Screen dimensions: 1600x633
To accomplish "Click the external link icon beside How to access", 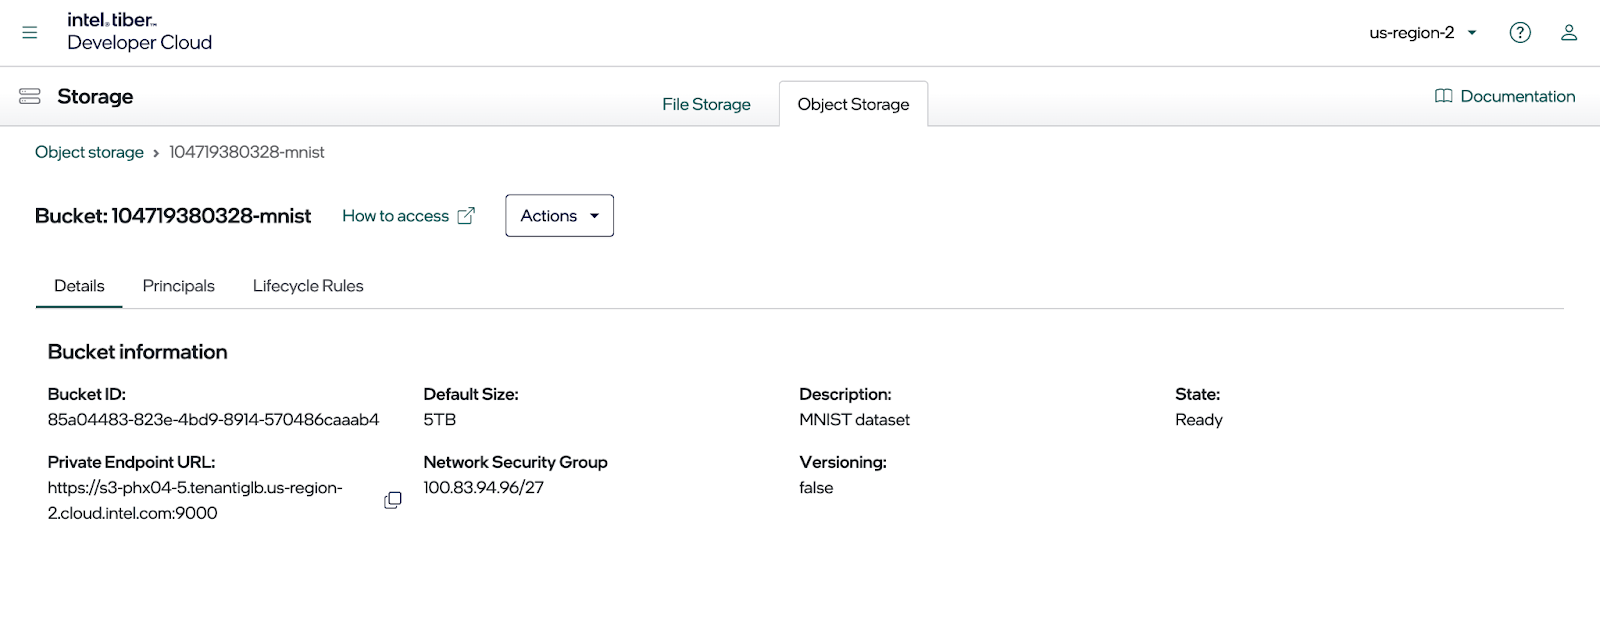I will click(466, 216).
